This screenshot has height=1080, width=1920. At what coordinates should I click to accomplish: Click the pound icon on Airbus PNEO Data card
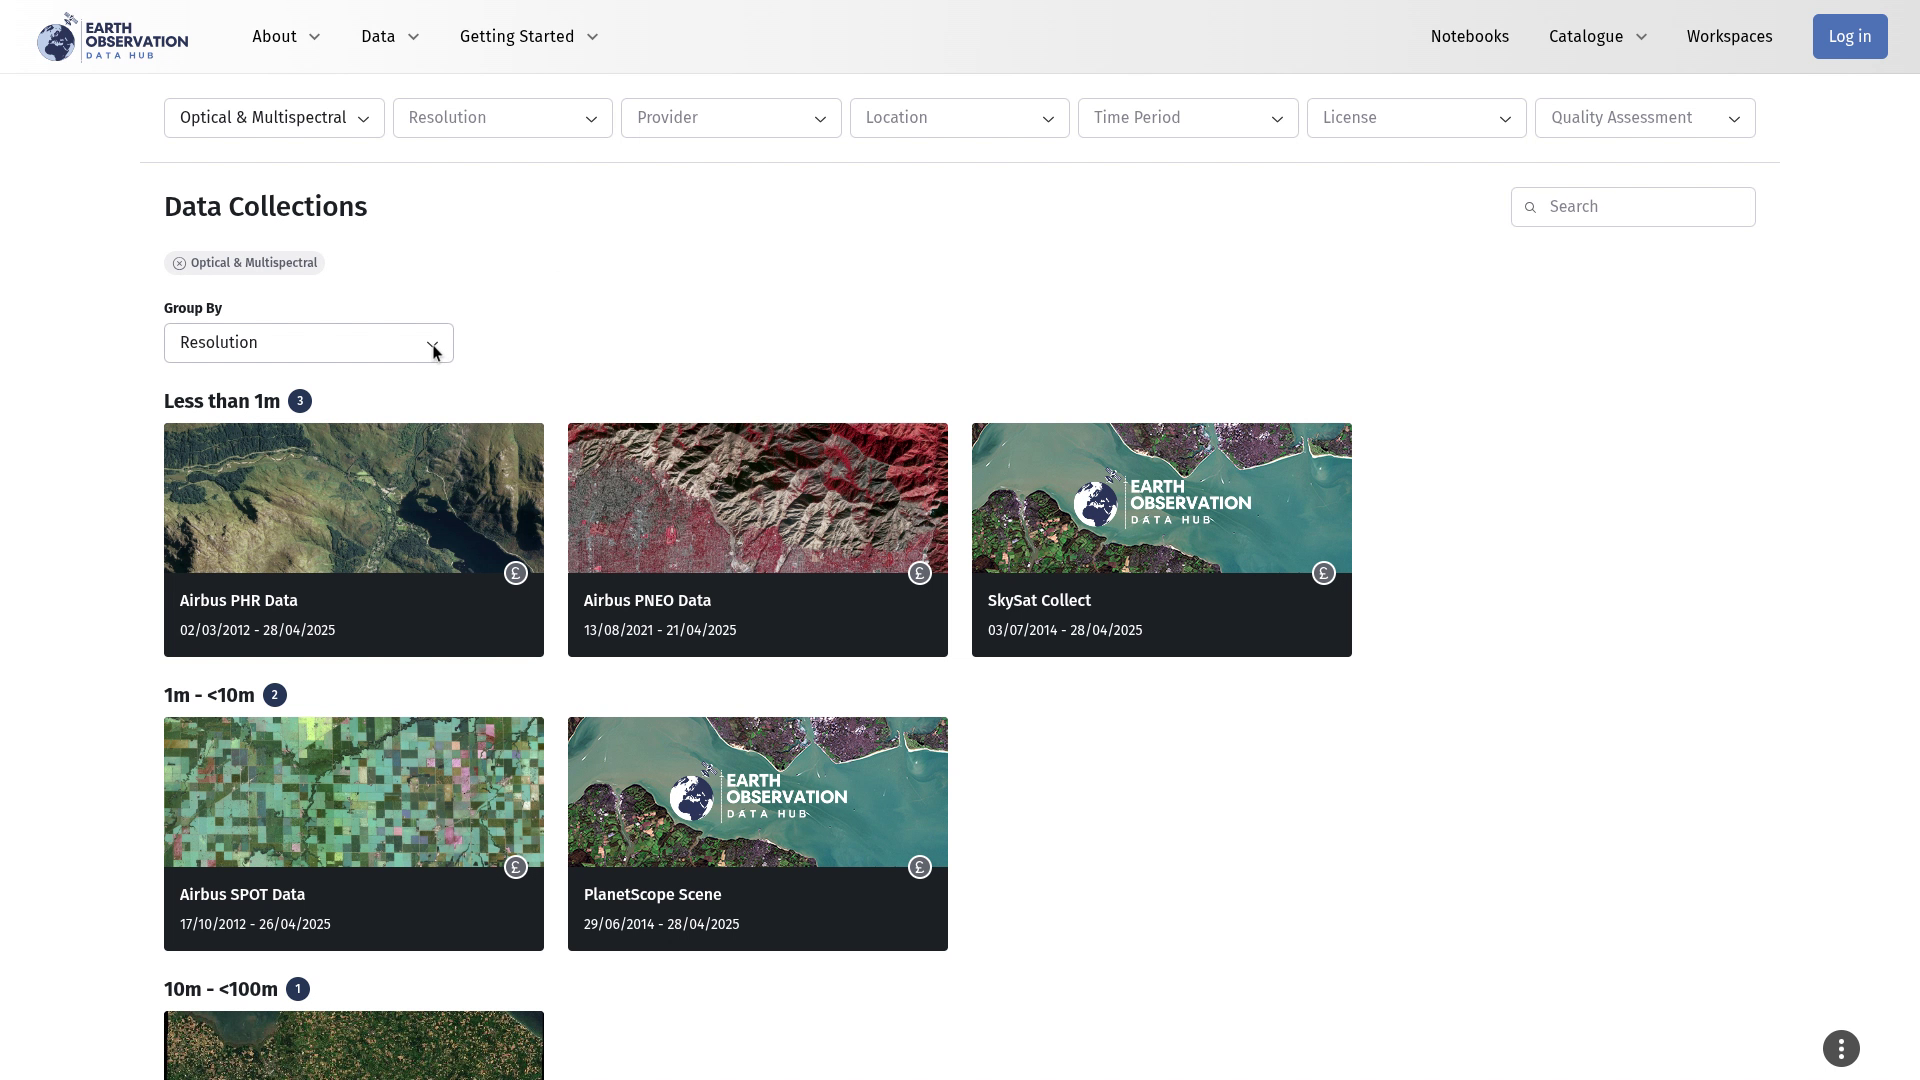(x=920, y=573)
